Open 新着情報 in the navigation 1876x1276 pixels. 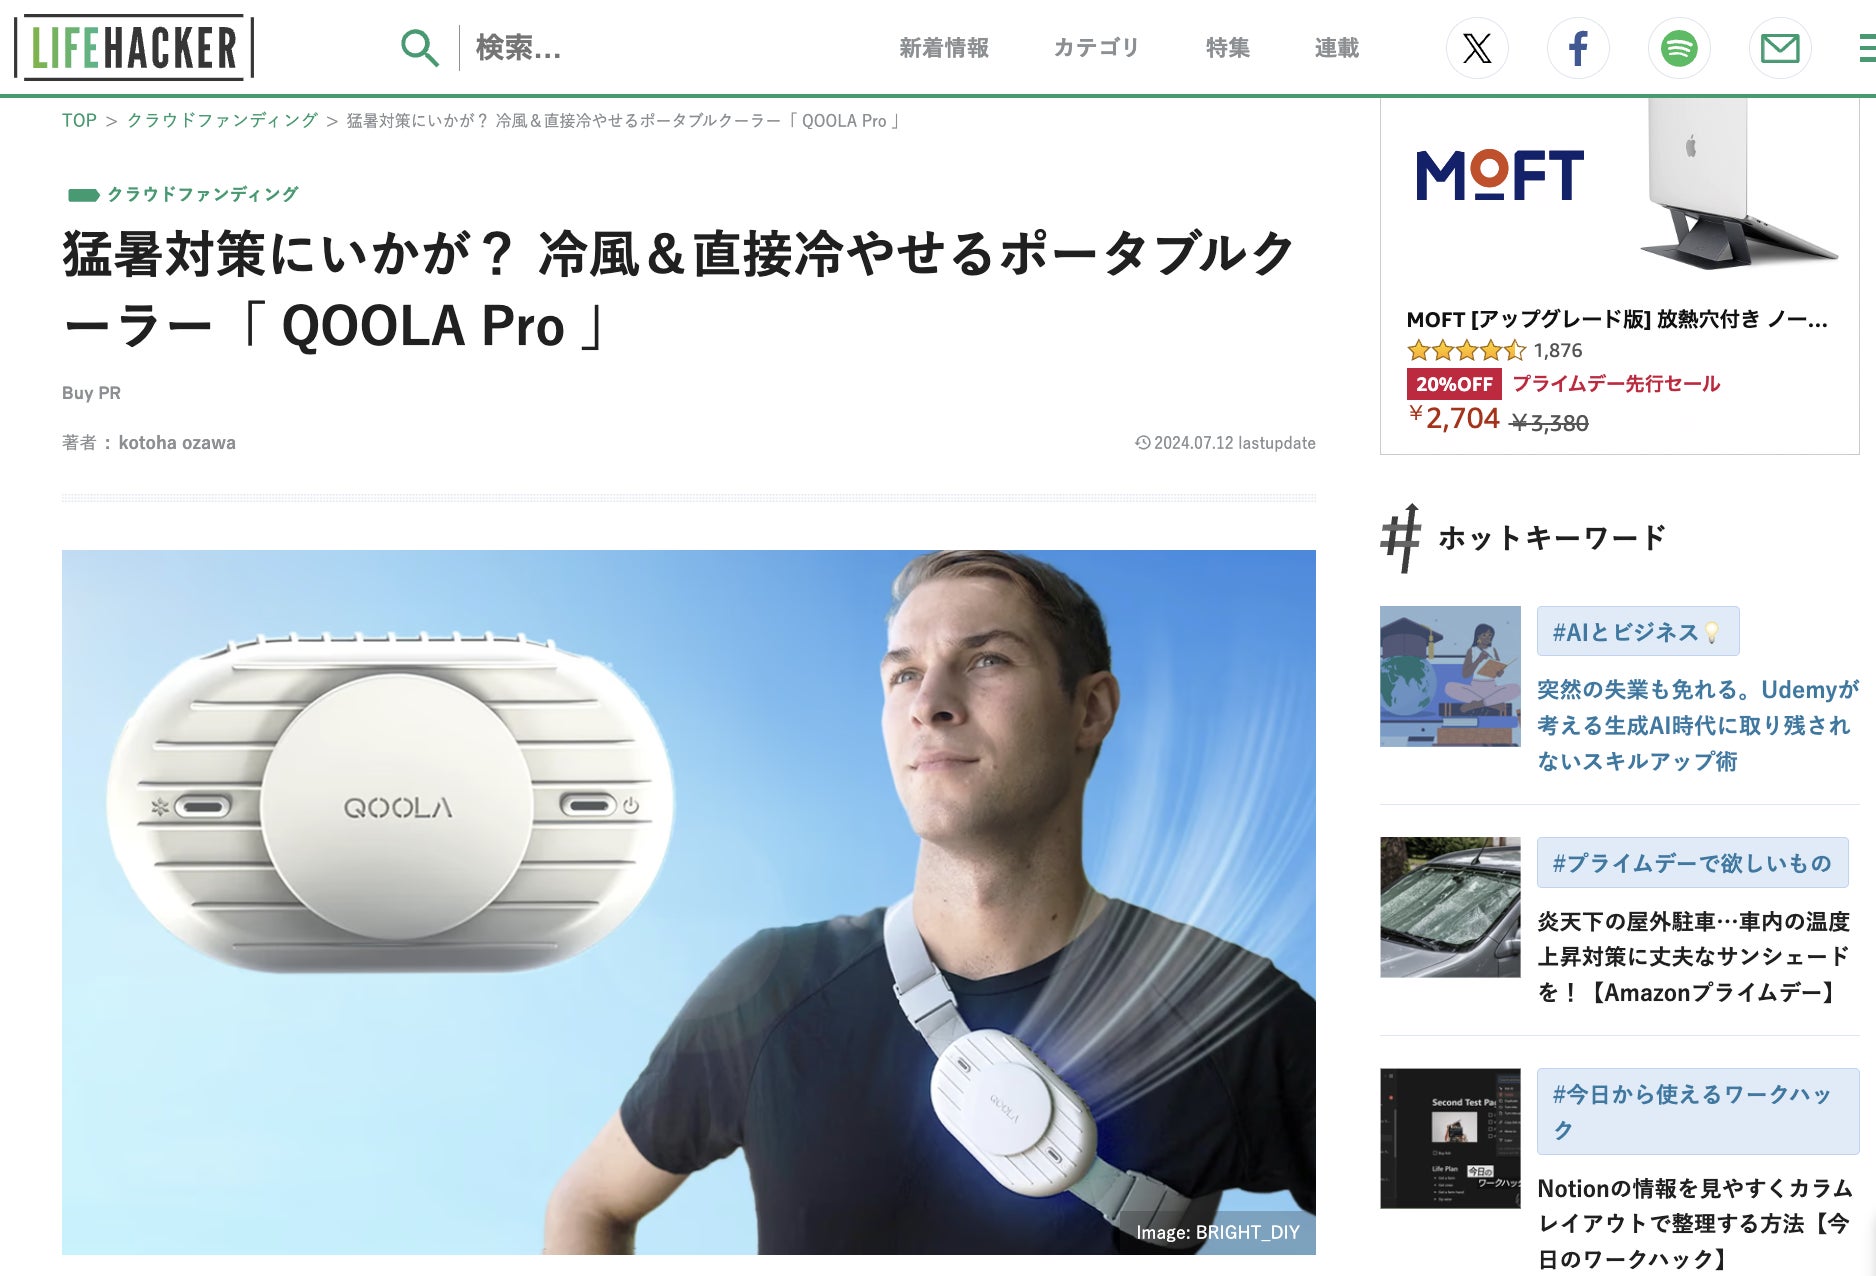pyautogui.click(x=943, y=48)
